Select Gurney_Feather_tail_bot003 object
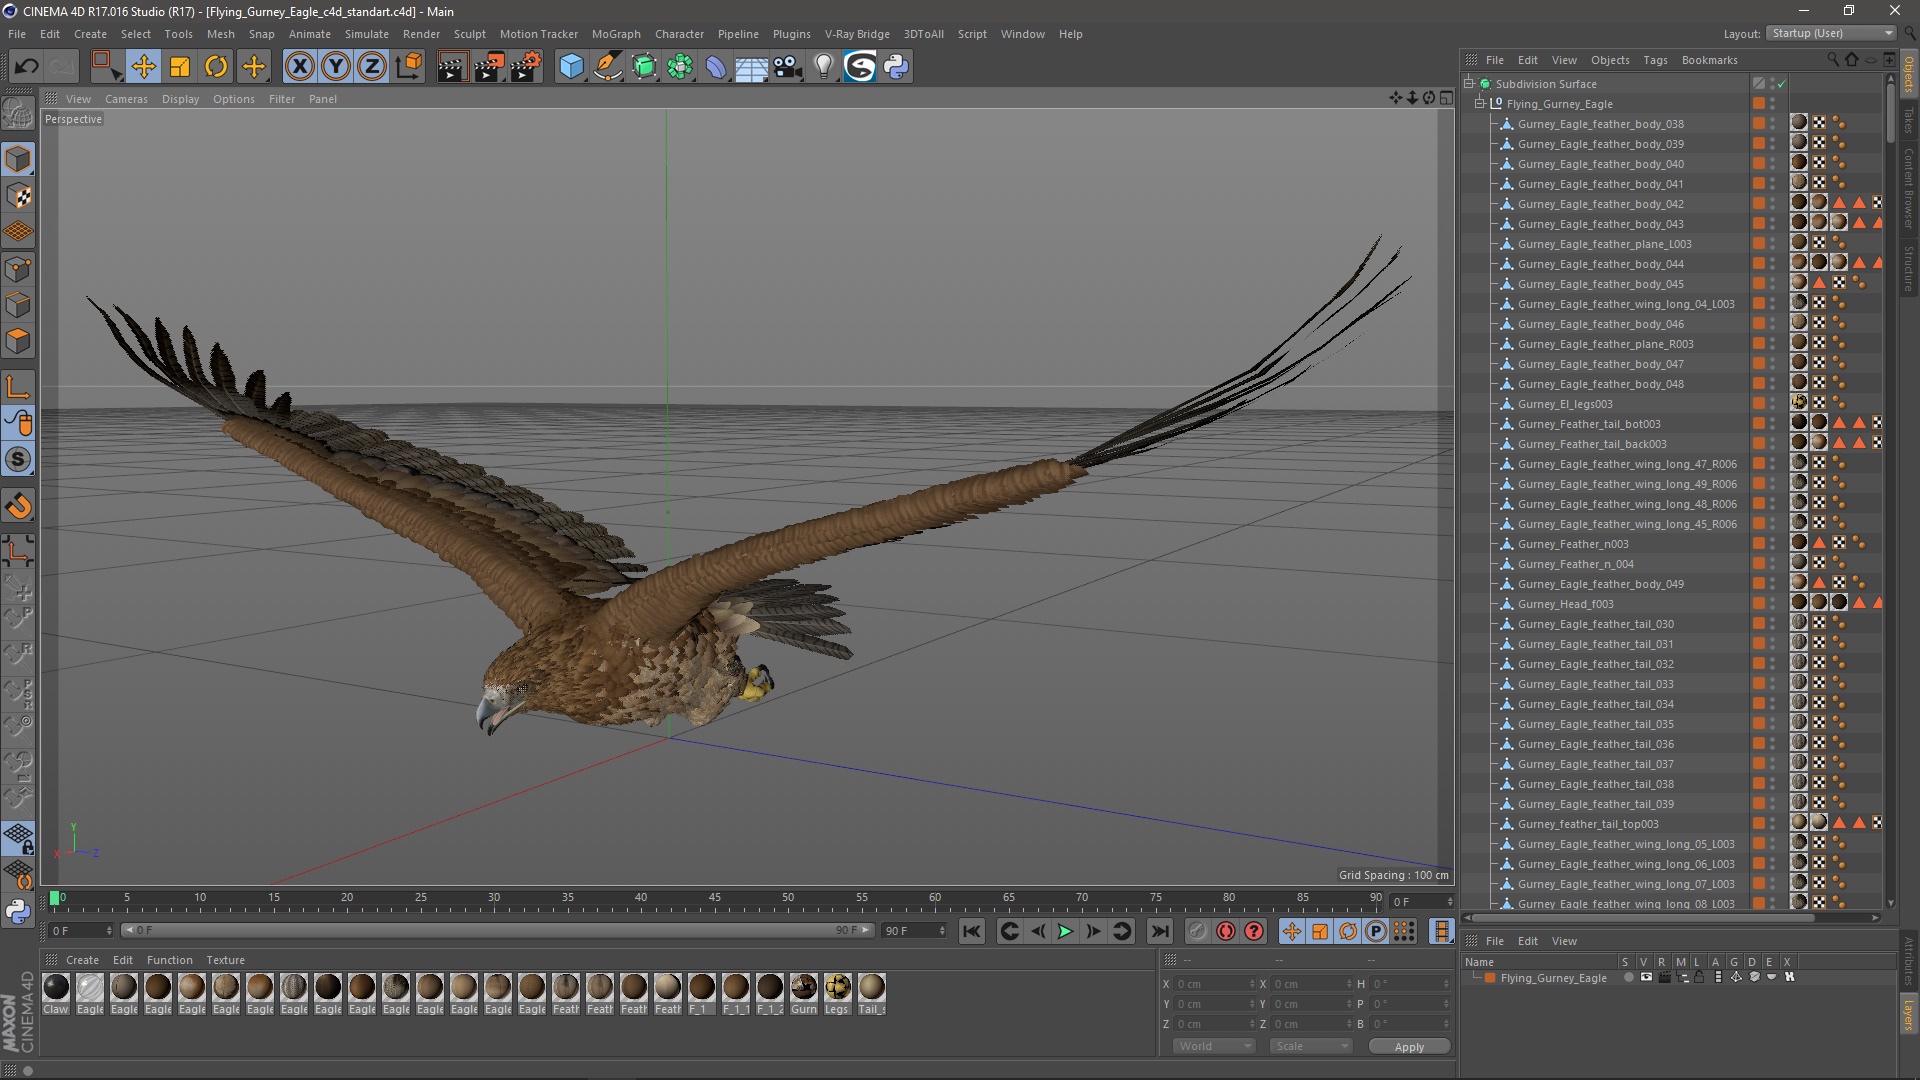The image size is (1920, 1080). [1589, 424]
